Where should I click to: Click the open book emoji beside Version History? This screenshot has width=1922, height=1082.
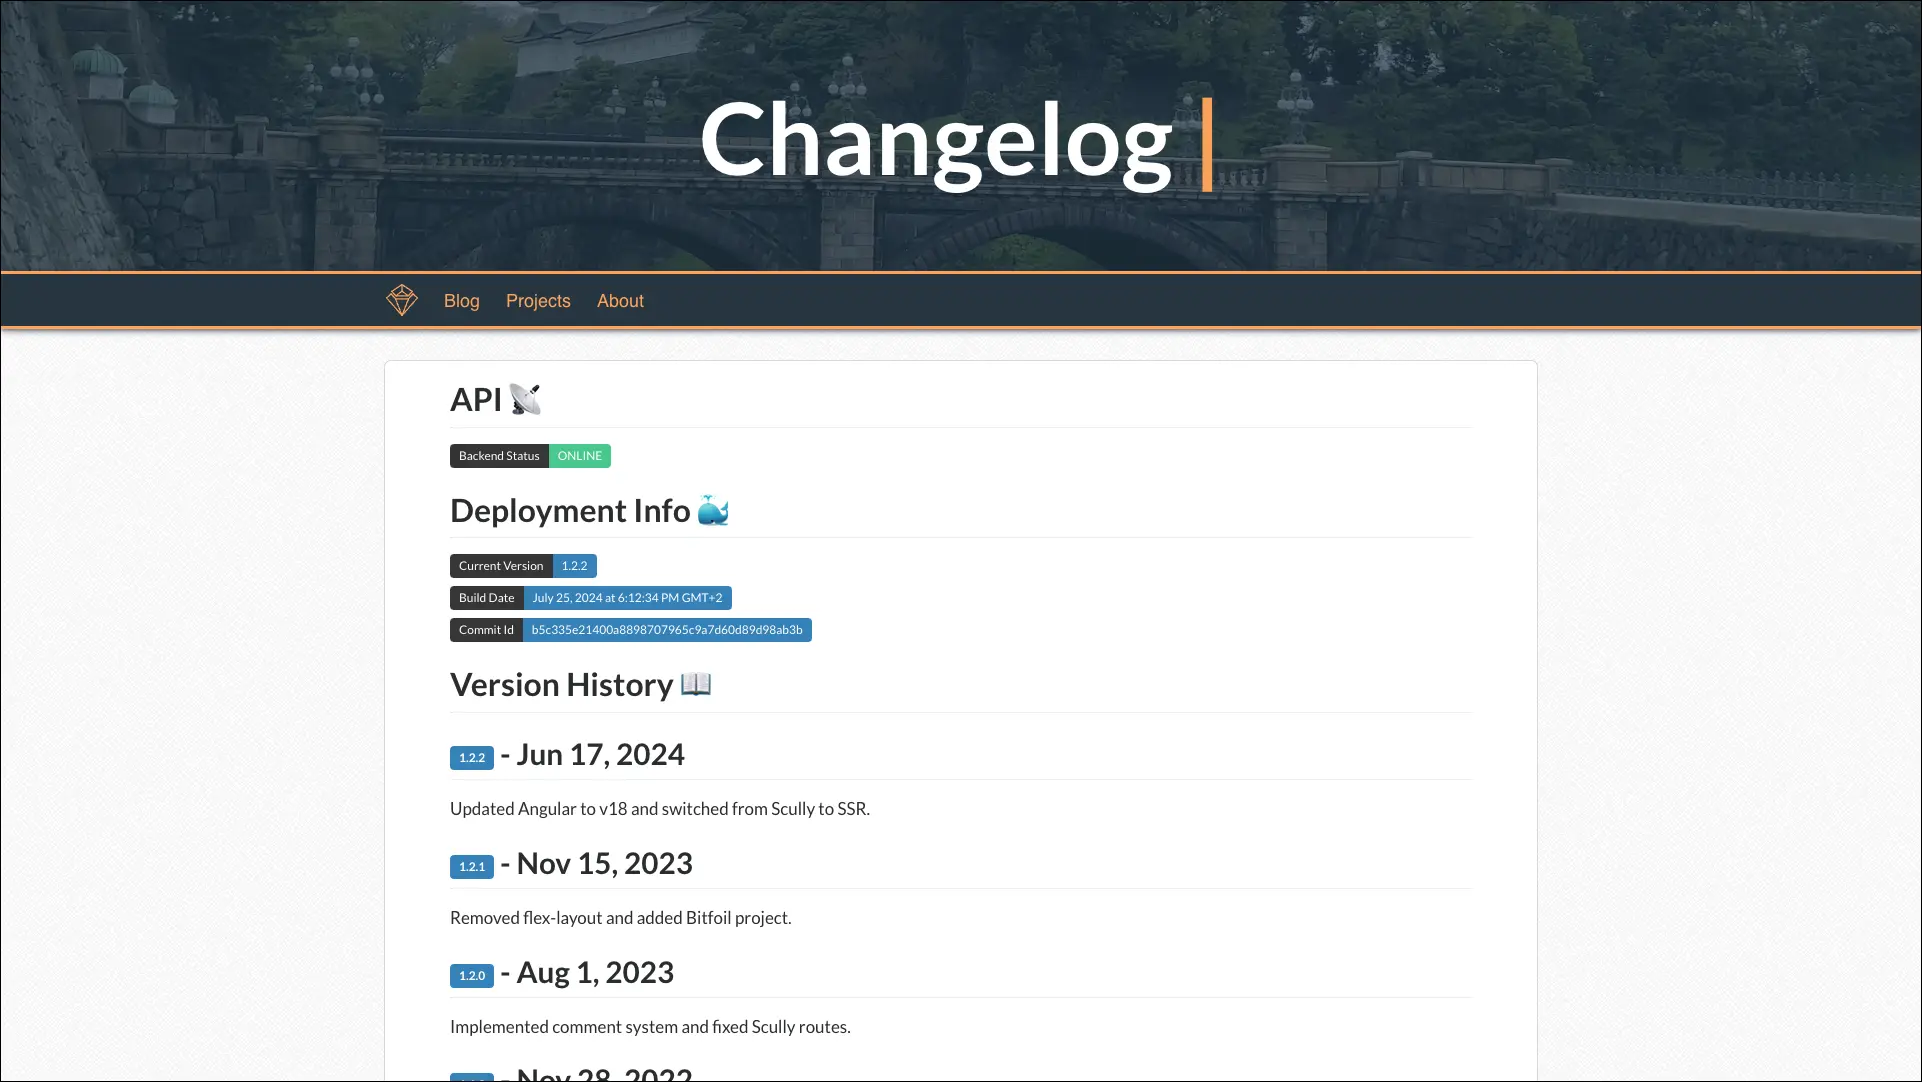pos(696,684)
